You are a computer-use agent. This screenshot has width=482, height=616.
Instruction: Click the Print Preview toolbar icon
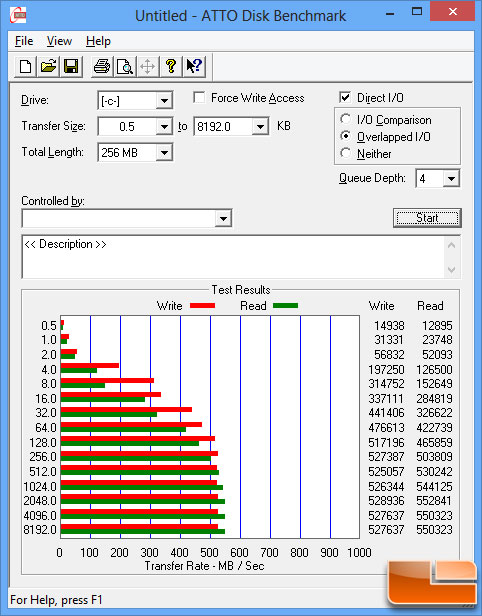tap(125, 66)
